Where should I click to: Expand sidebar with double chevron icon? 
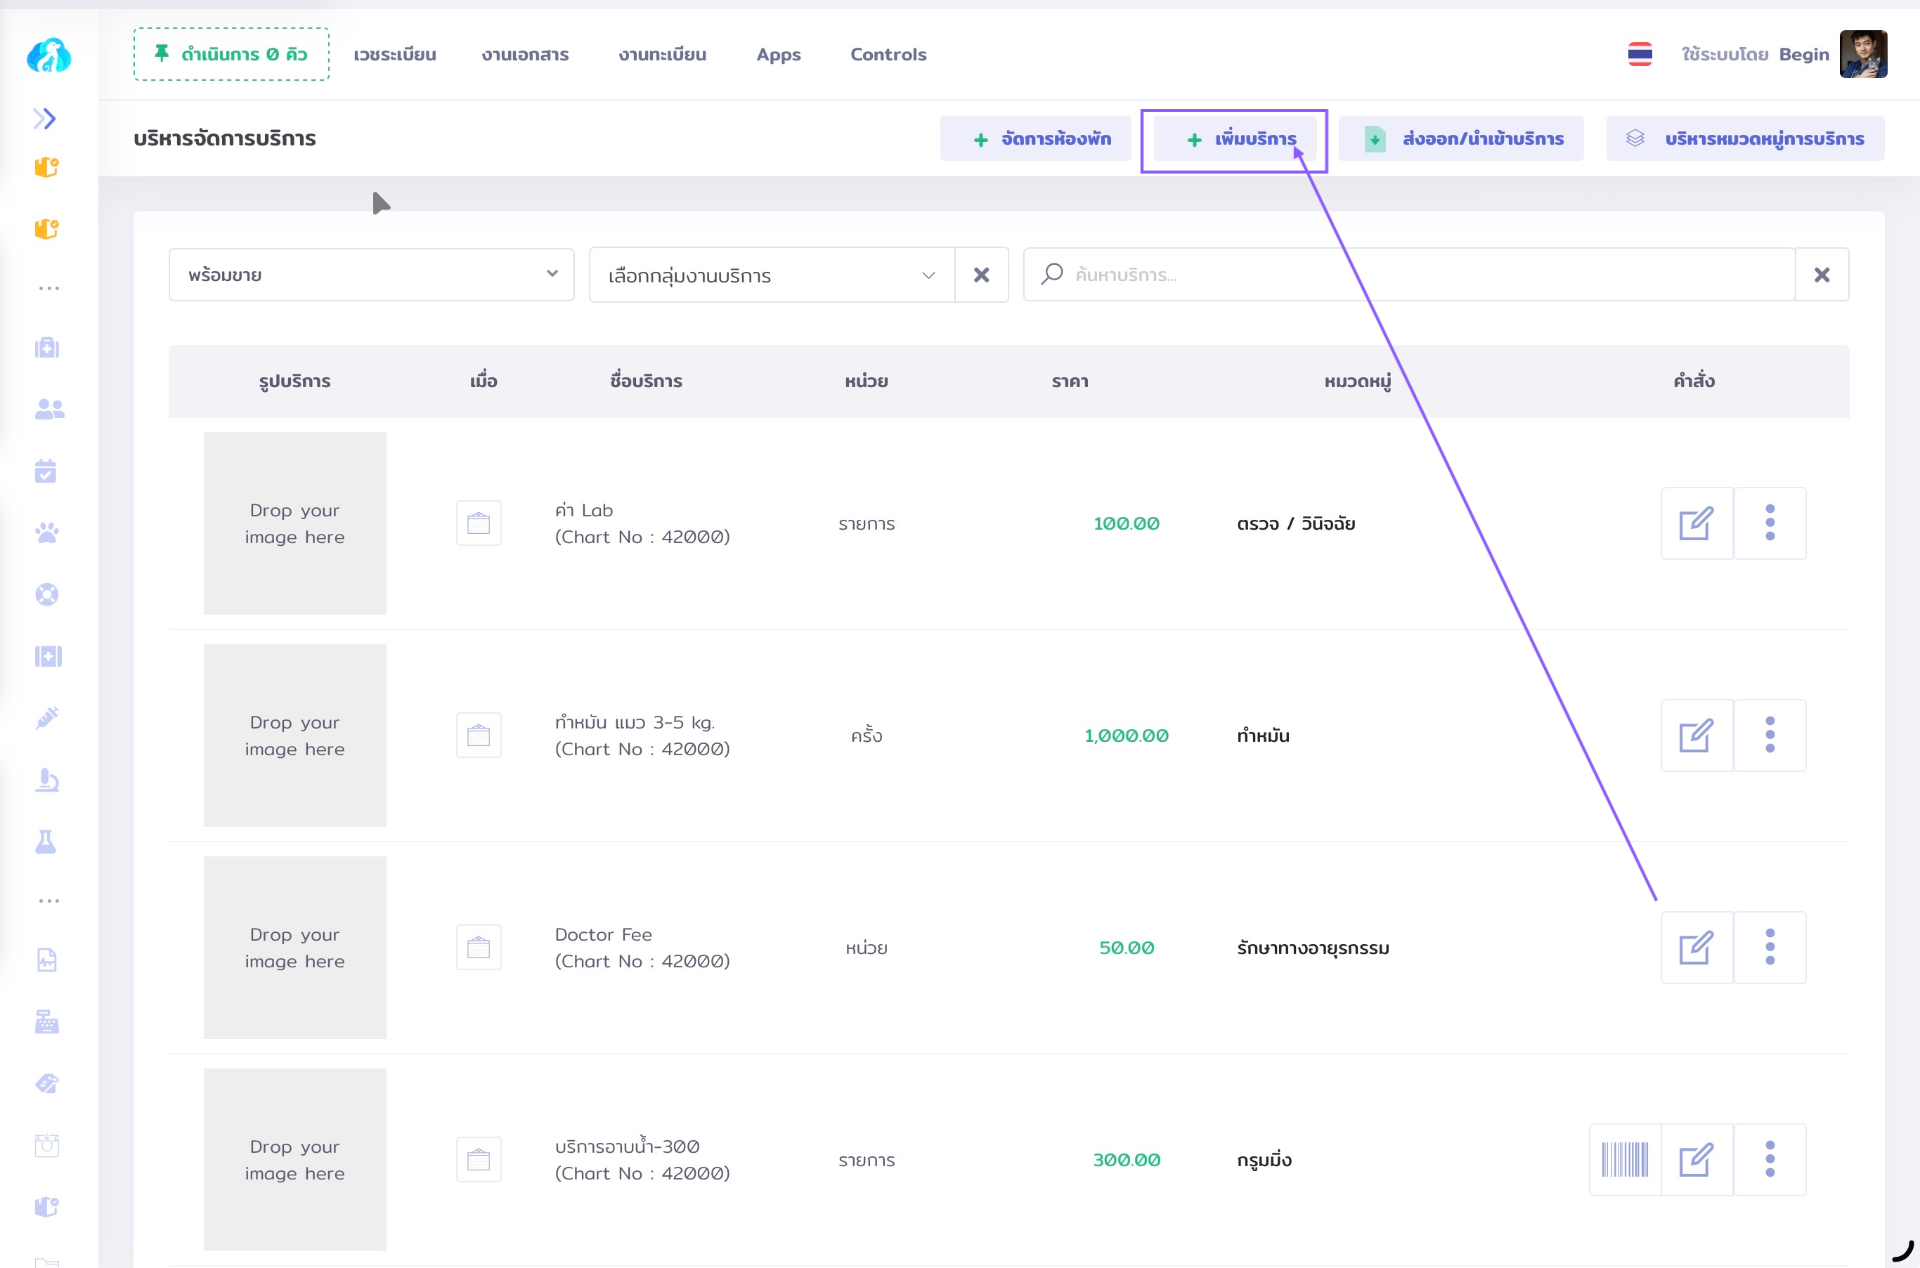point(44,119)
